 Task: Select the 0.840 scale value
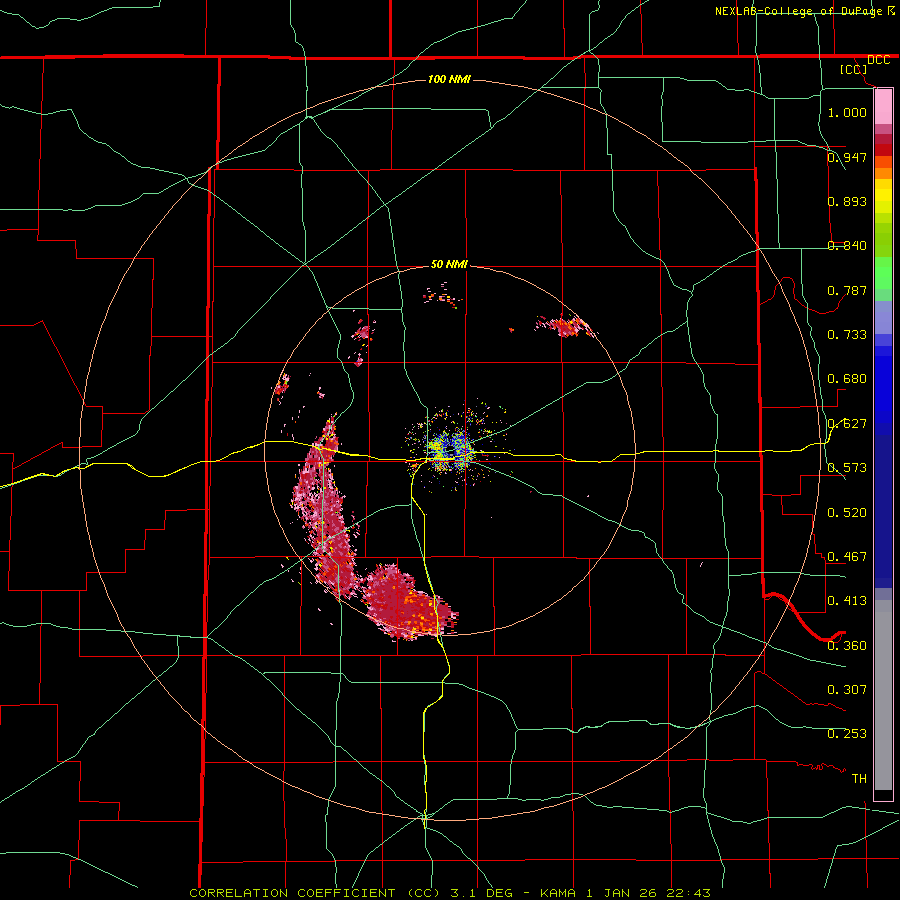click(847, 246)
